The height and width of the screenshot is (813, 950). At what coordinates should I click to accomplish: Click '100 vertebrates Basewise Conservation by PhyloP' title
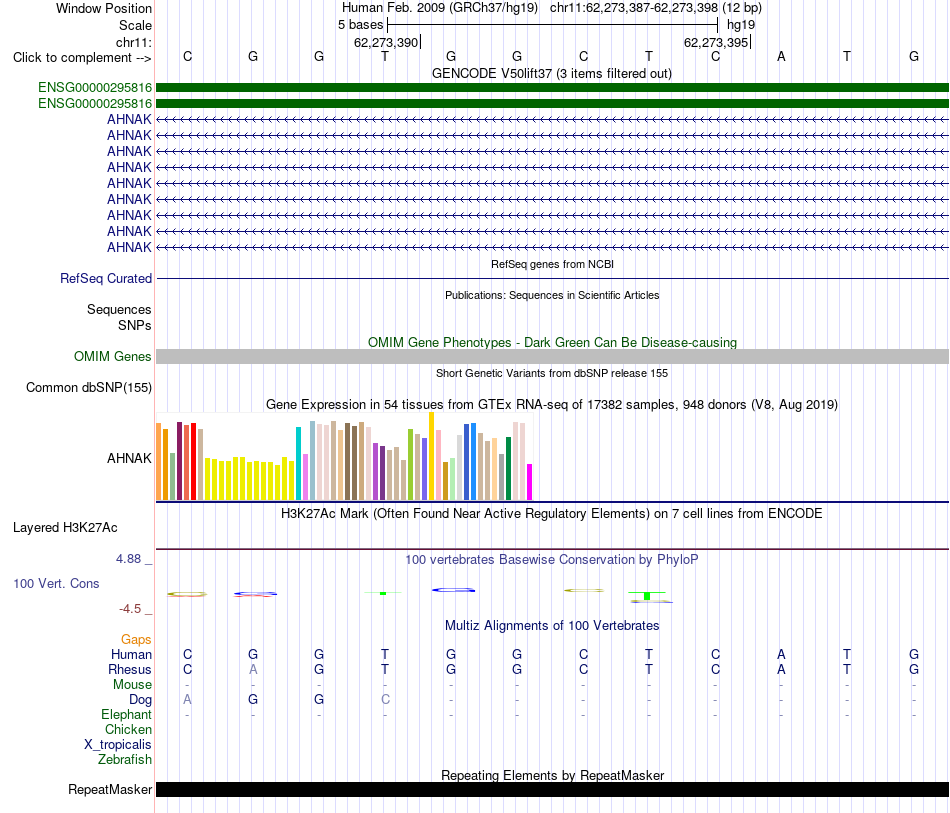tap(552, 560)
